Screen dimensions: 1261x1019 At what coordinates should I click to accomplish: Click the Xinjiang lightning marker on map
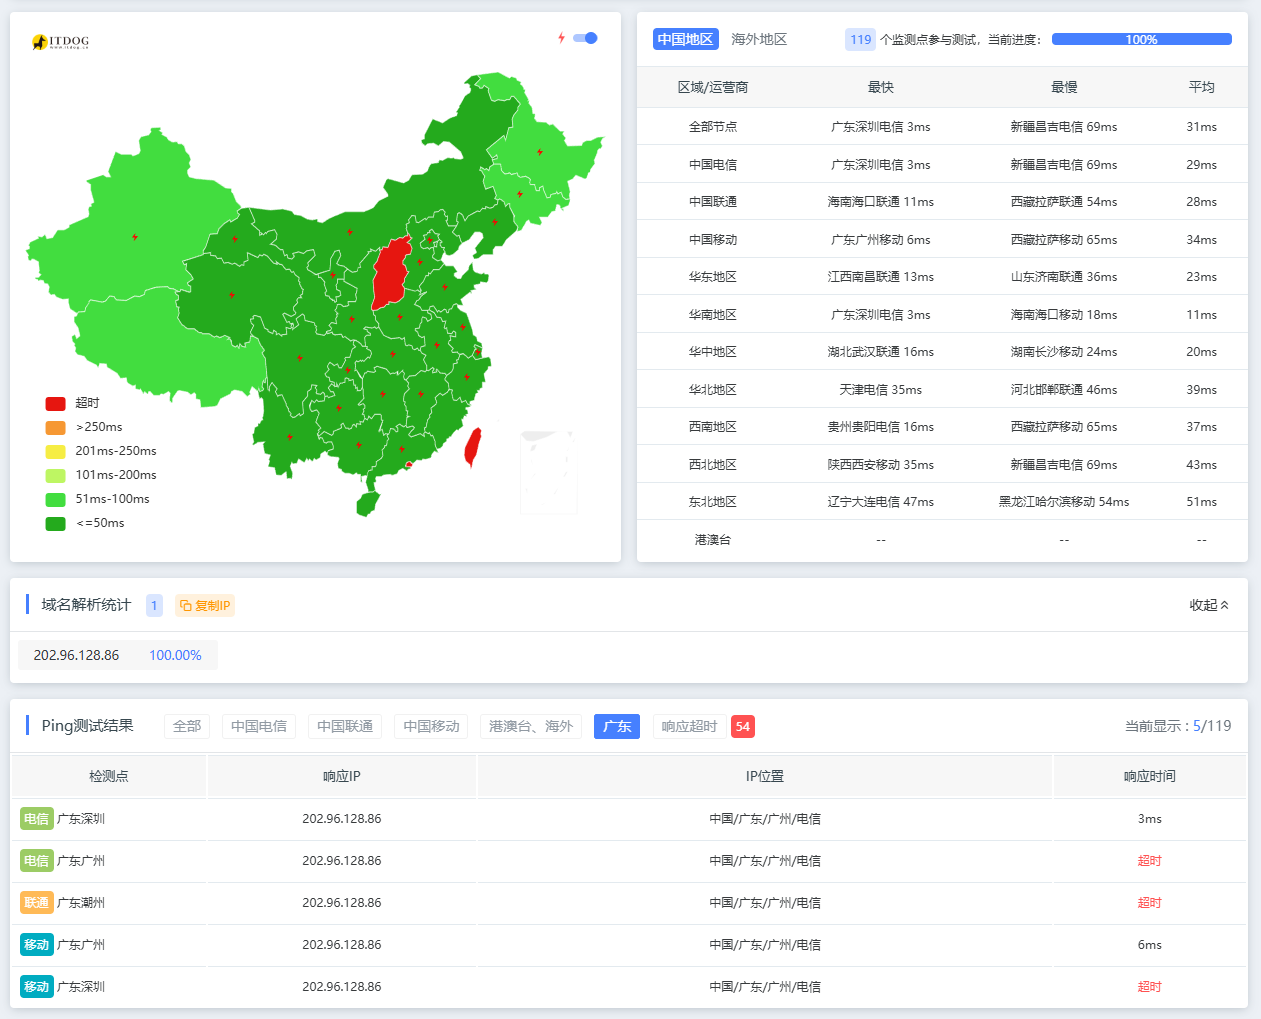tap(135, 237)
